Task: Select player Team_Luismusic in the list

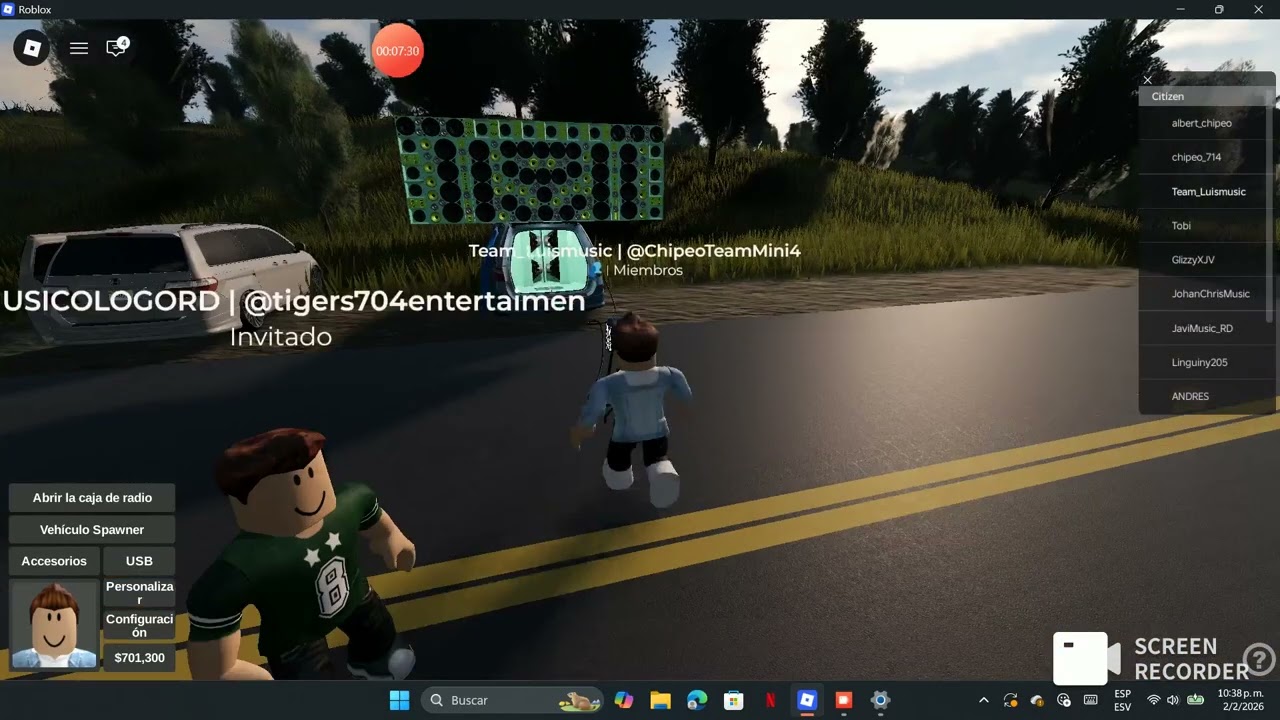Action: point(1204,191)
